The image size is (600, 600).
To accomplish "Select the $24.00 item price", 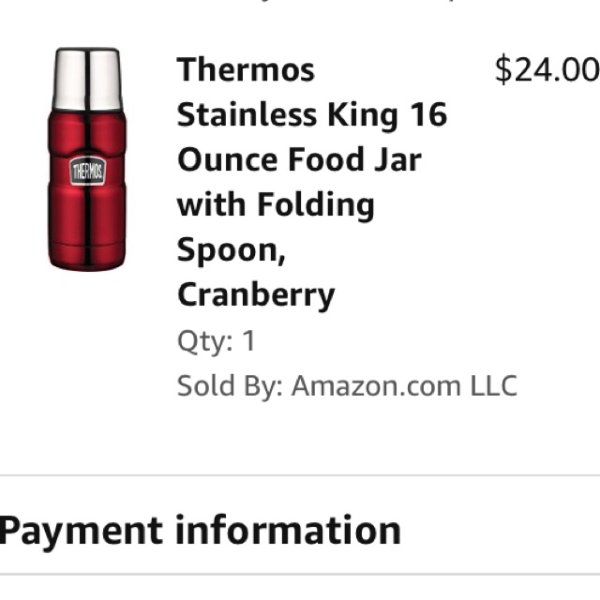I will (547, 70).
